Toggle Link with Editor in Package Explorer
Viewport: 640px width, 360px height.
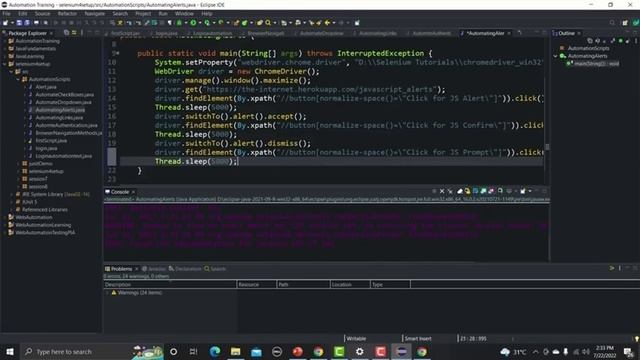74,33
